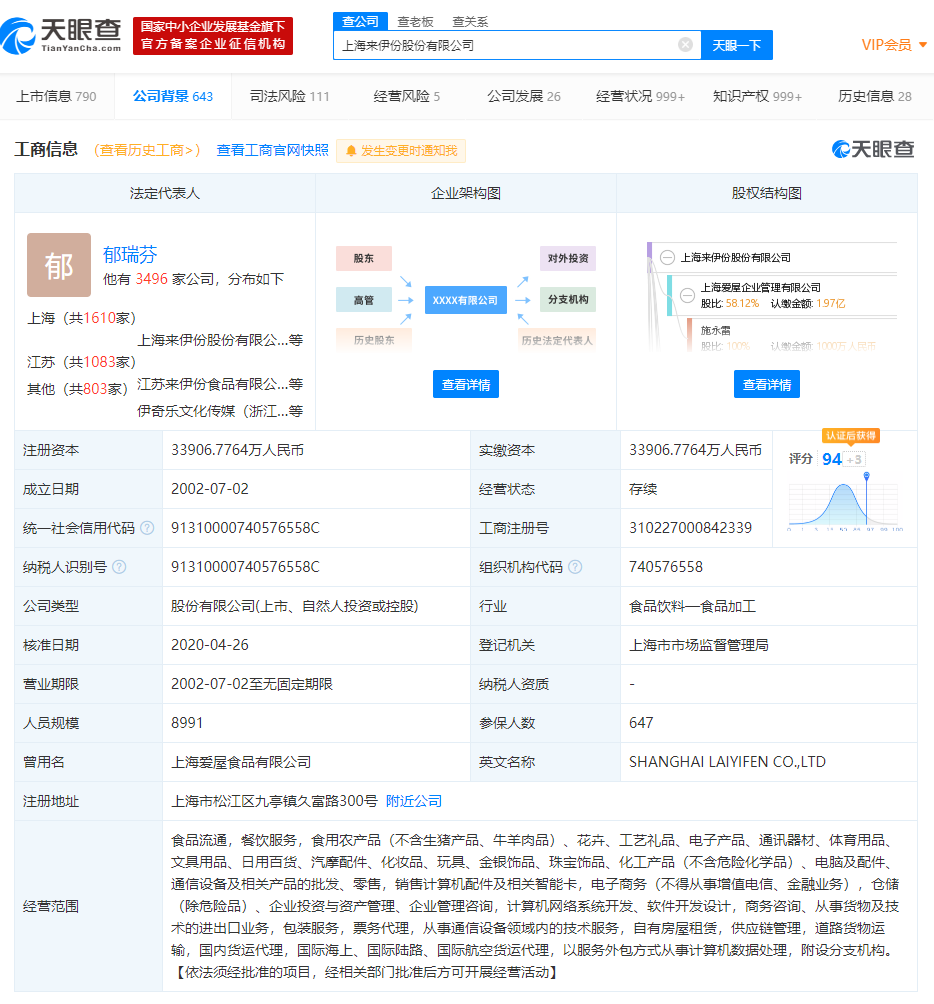Open legal representative 郁瑞芬 link
This screenshot has width=934, height=1004.
coord(130,255)
